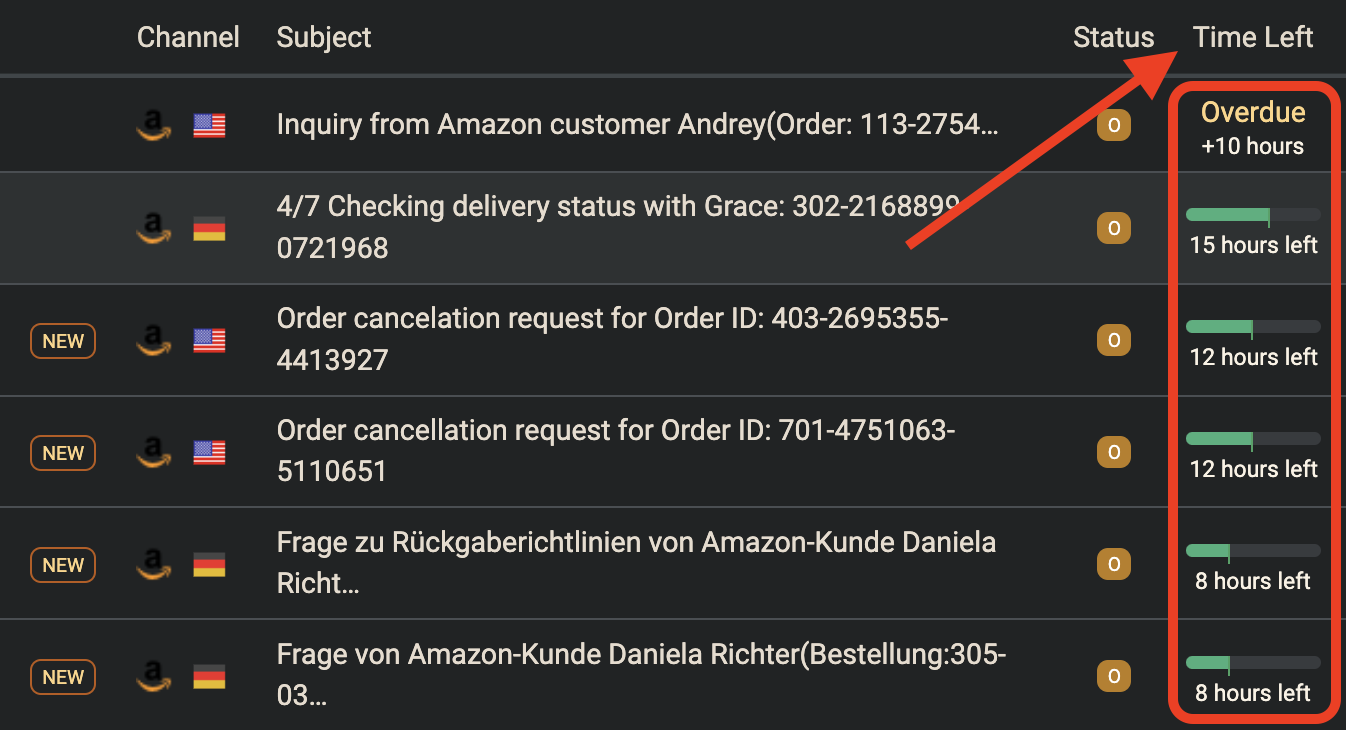Viewport: 1346px width, 730px height.
Task: Click Amazon logo in Andrey inquiry row
Action: tap(153, 125)
